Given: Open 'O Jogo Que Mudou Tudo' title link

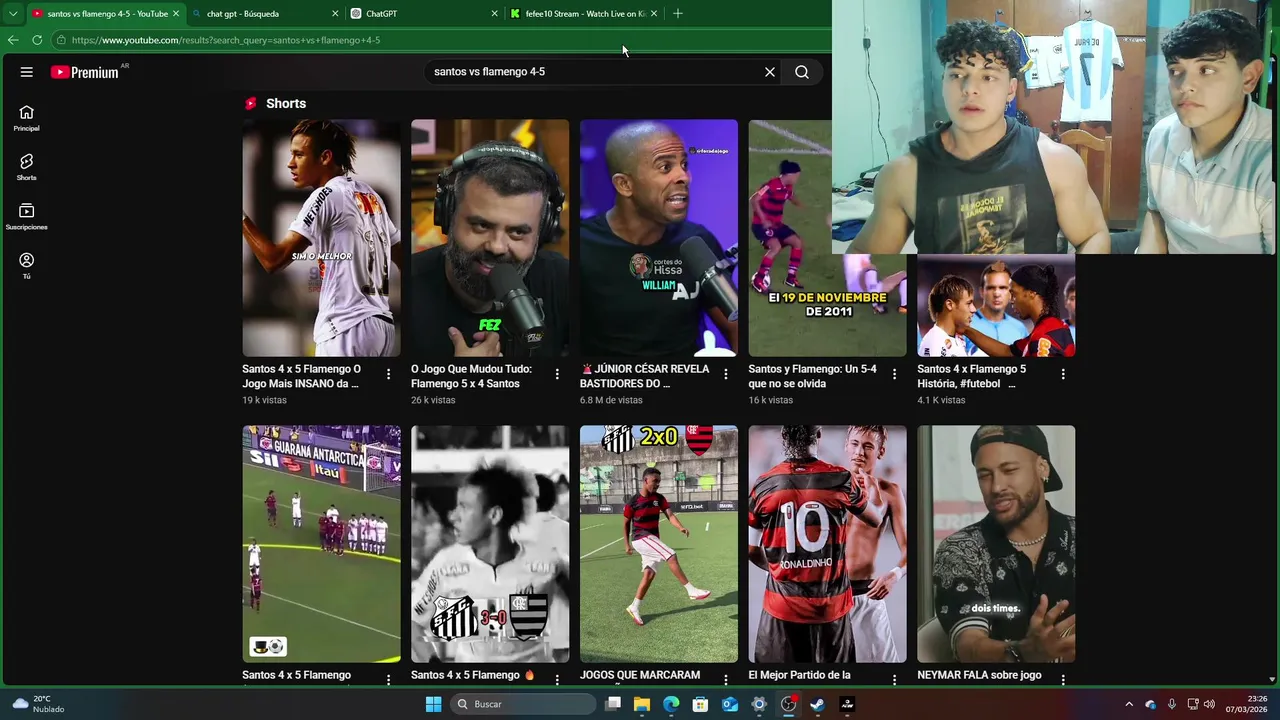Looking at the screenshot, I should (471, 376).
